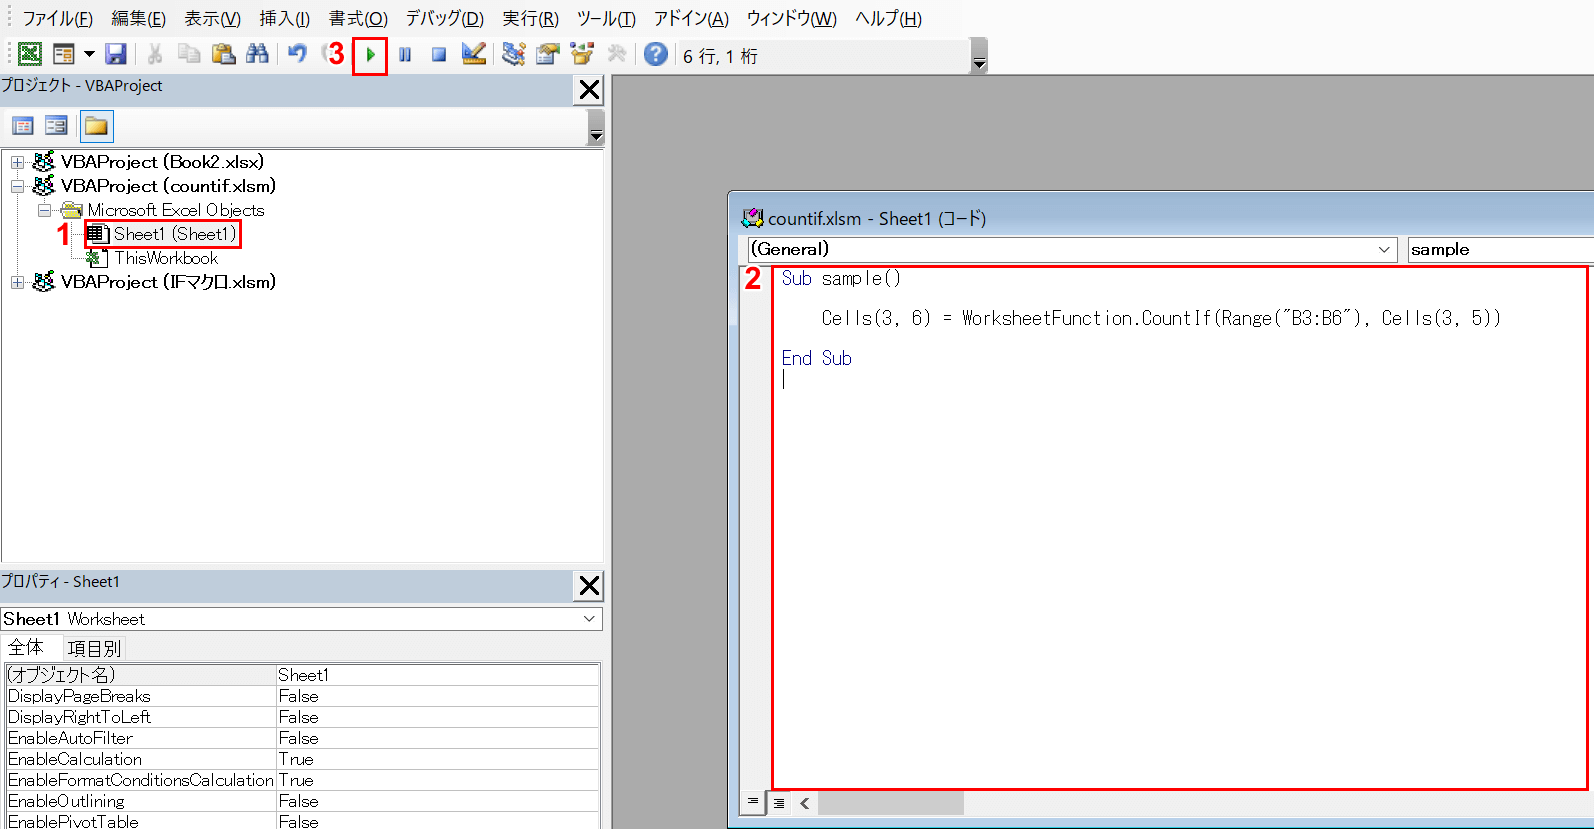Screen dimensions: 1594x829
Task: Click the View Microsoft Excel icon
Action: pos(30,55)
